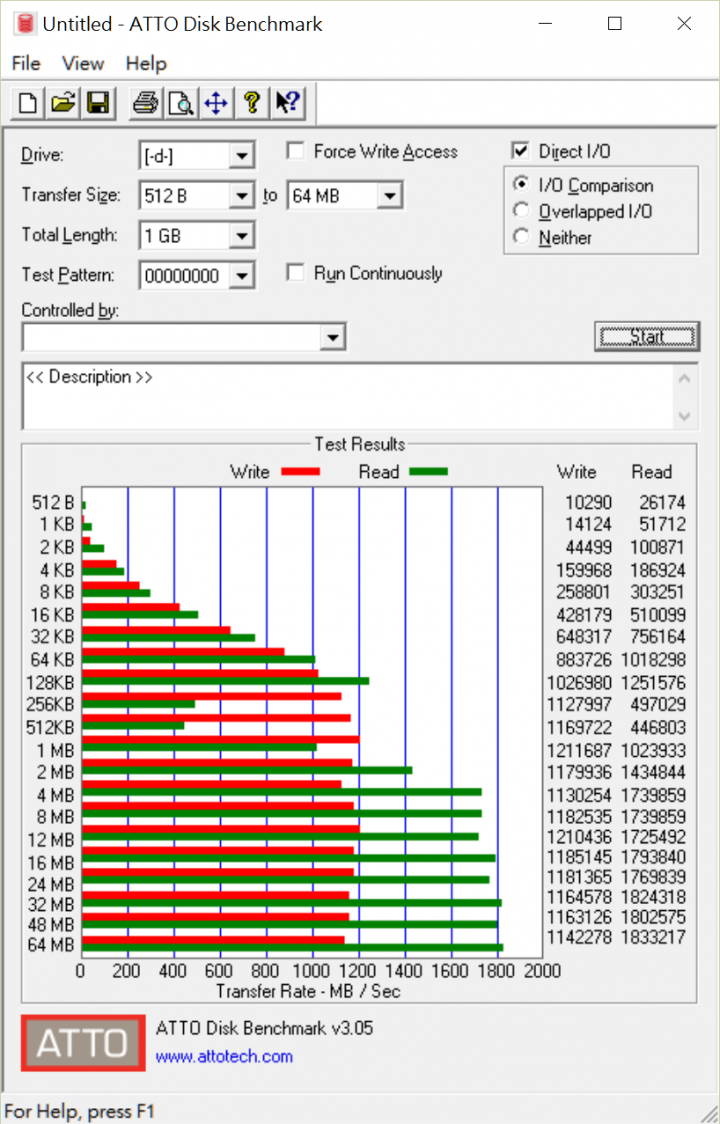
Task: Open the View menu
Action: [x=83, y=64]
